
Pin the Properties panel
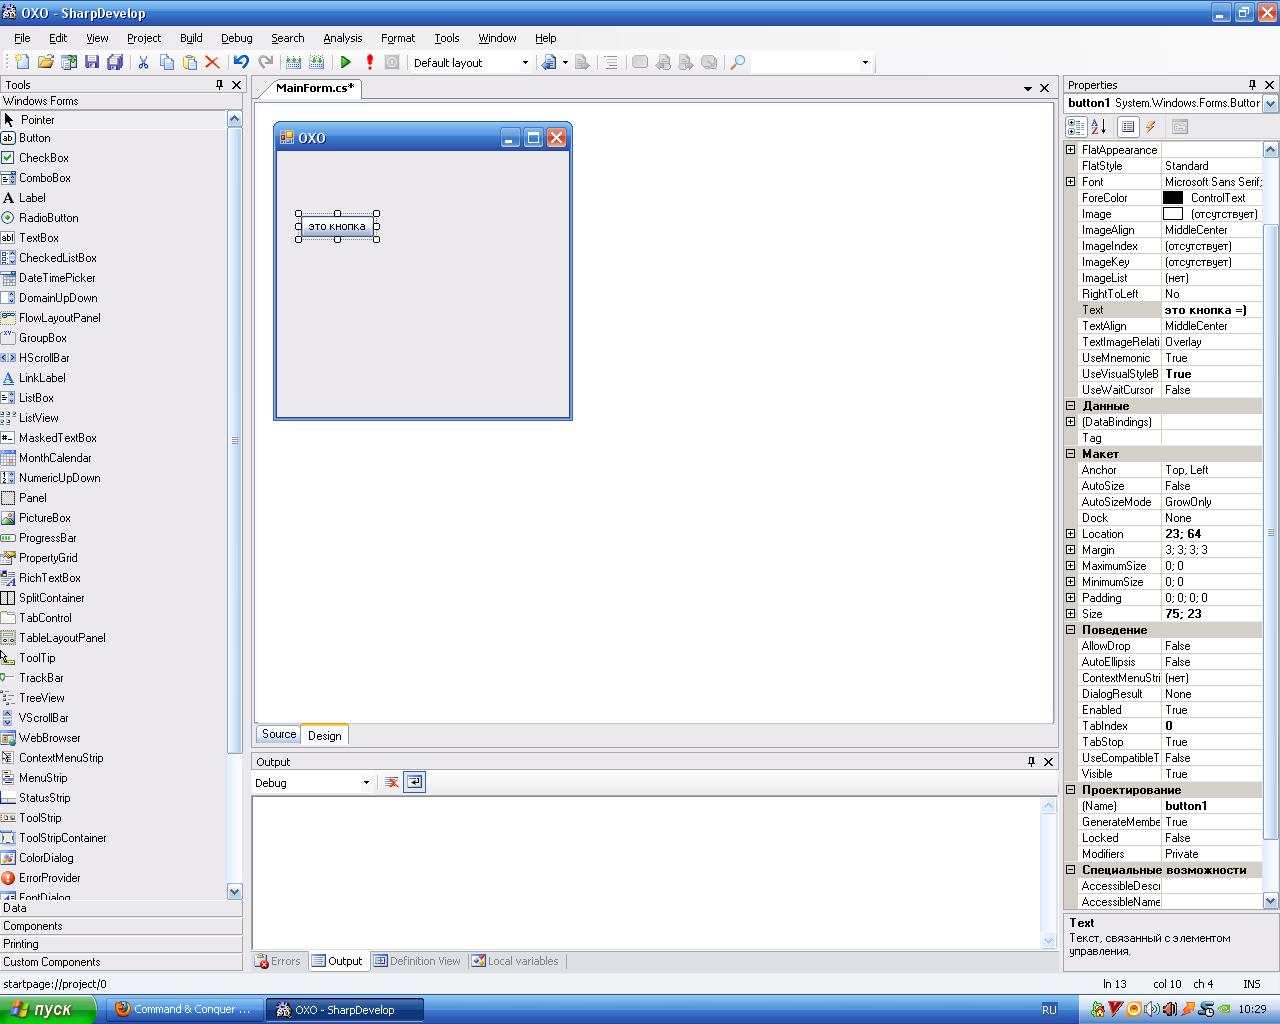(1252, 85)
